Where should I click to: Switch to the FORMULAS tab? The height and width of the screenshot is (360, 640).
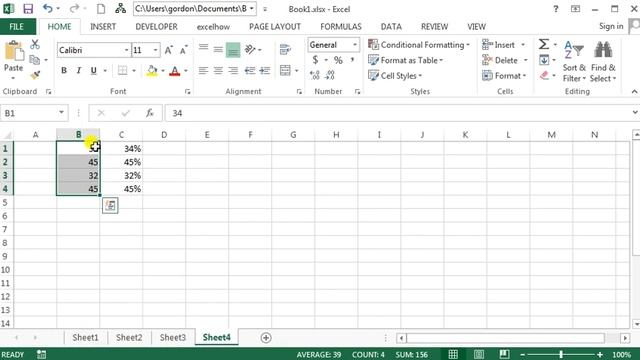tap(341, 27)
